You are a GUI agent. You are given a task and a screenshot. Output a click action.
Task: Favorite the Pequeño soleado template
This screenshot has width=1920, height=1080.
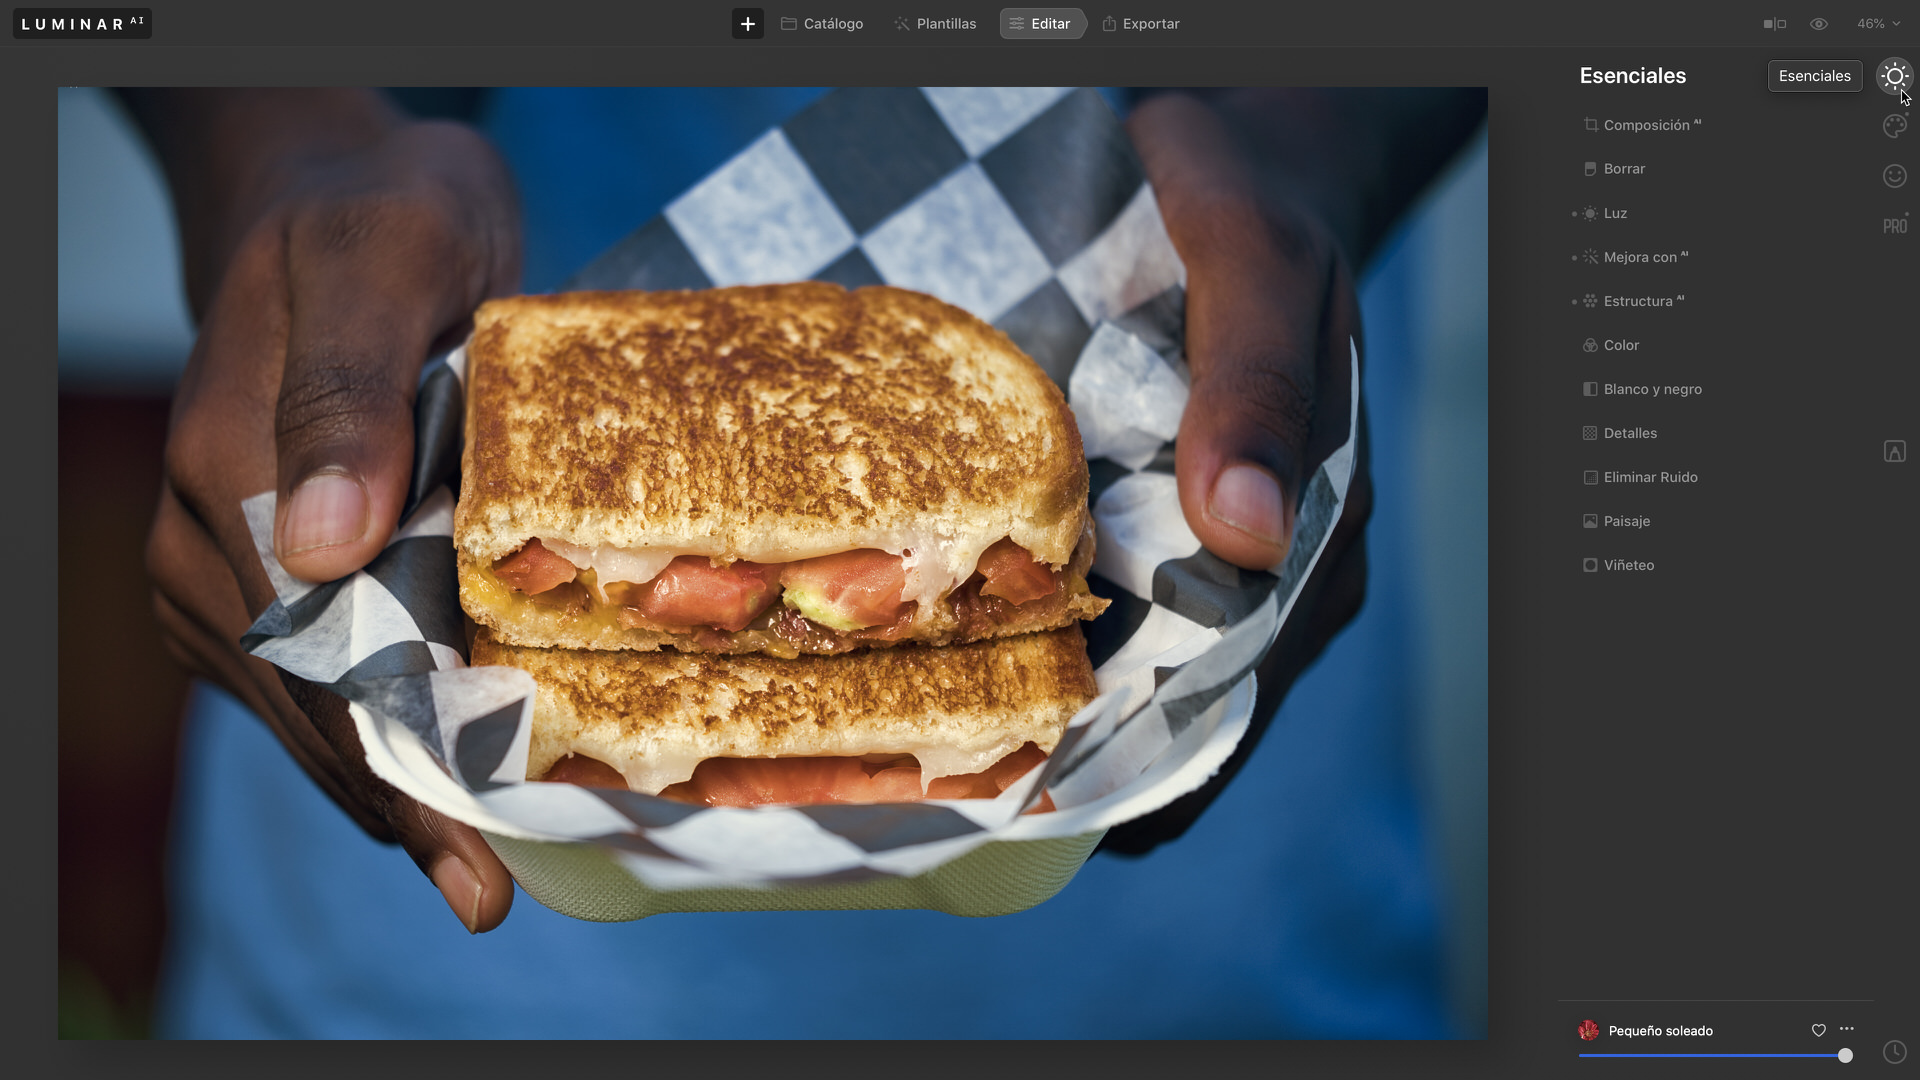(1818, 1030)
